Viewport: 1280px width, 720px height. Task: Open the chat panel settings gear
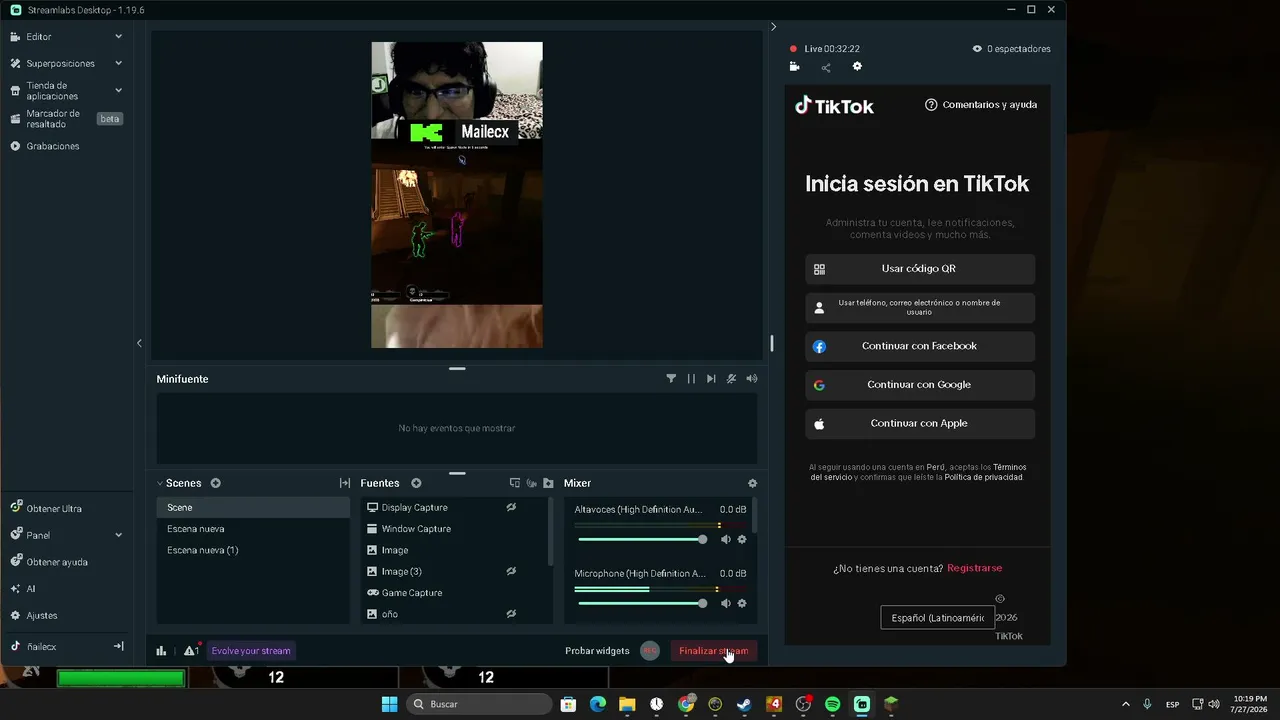(857, 67)
